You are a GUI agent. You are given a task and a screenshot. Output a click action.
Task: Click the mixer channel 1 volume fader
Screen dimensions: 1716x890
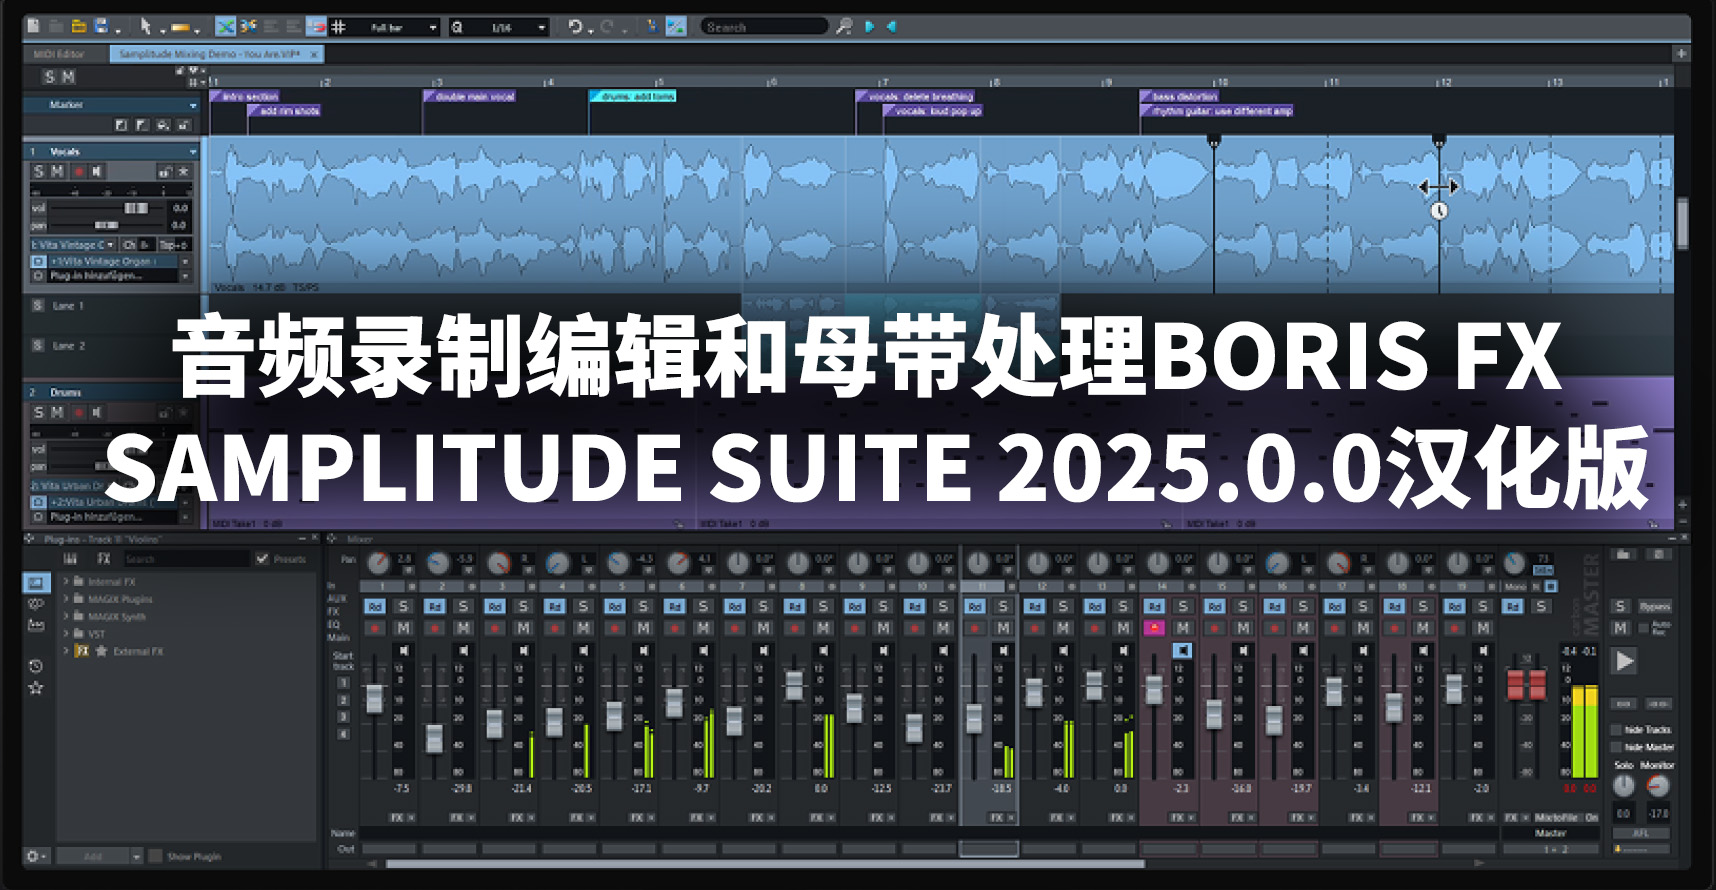pos(374,698)
